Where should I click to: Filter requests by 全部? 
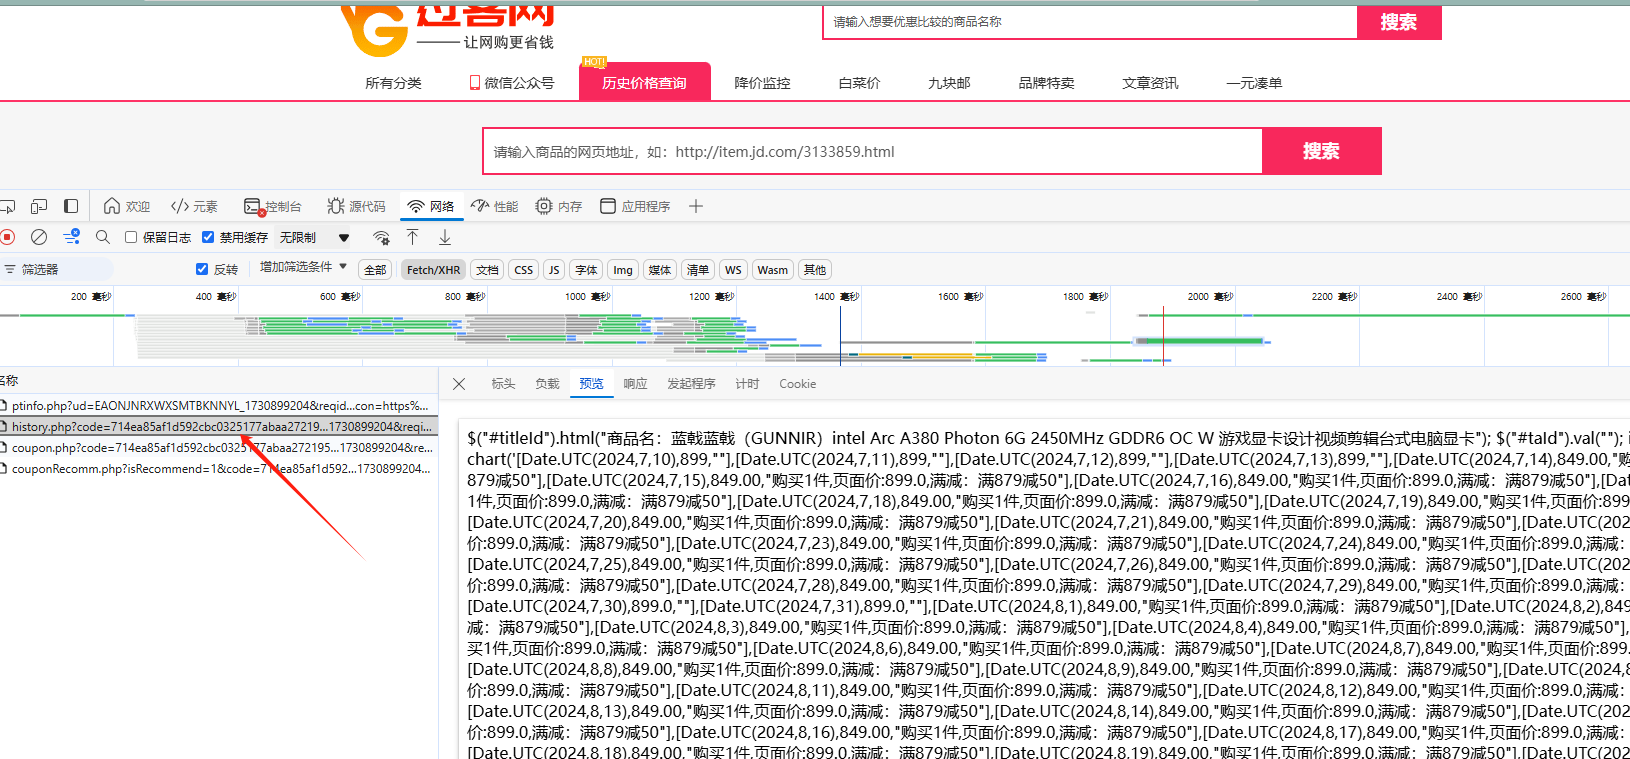tap(375, 270)
